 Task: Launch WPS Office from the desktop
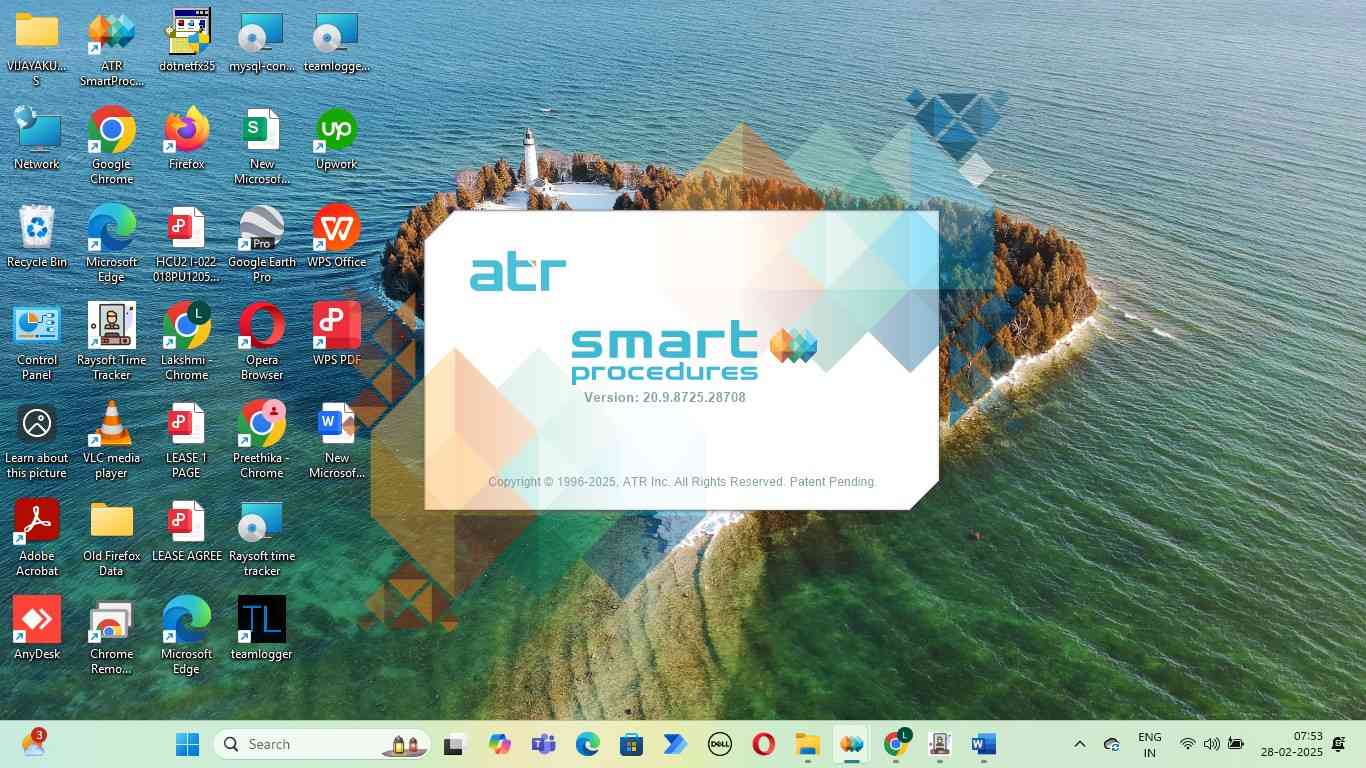[x=337, y=237]
